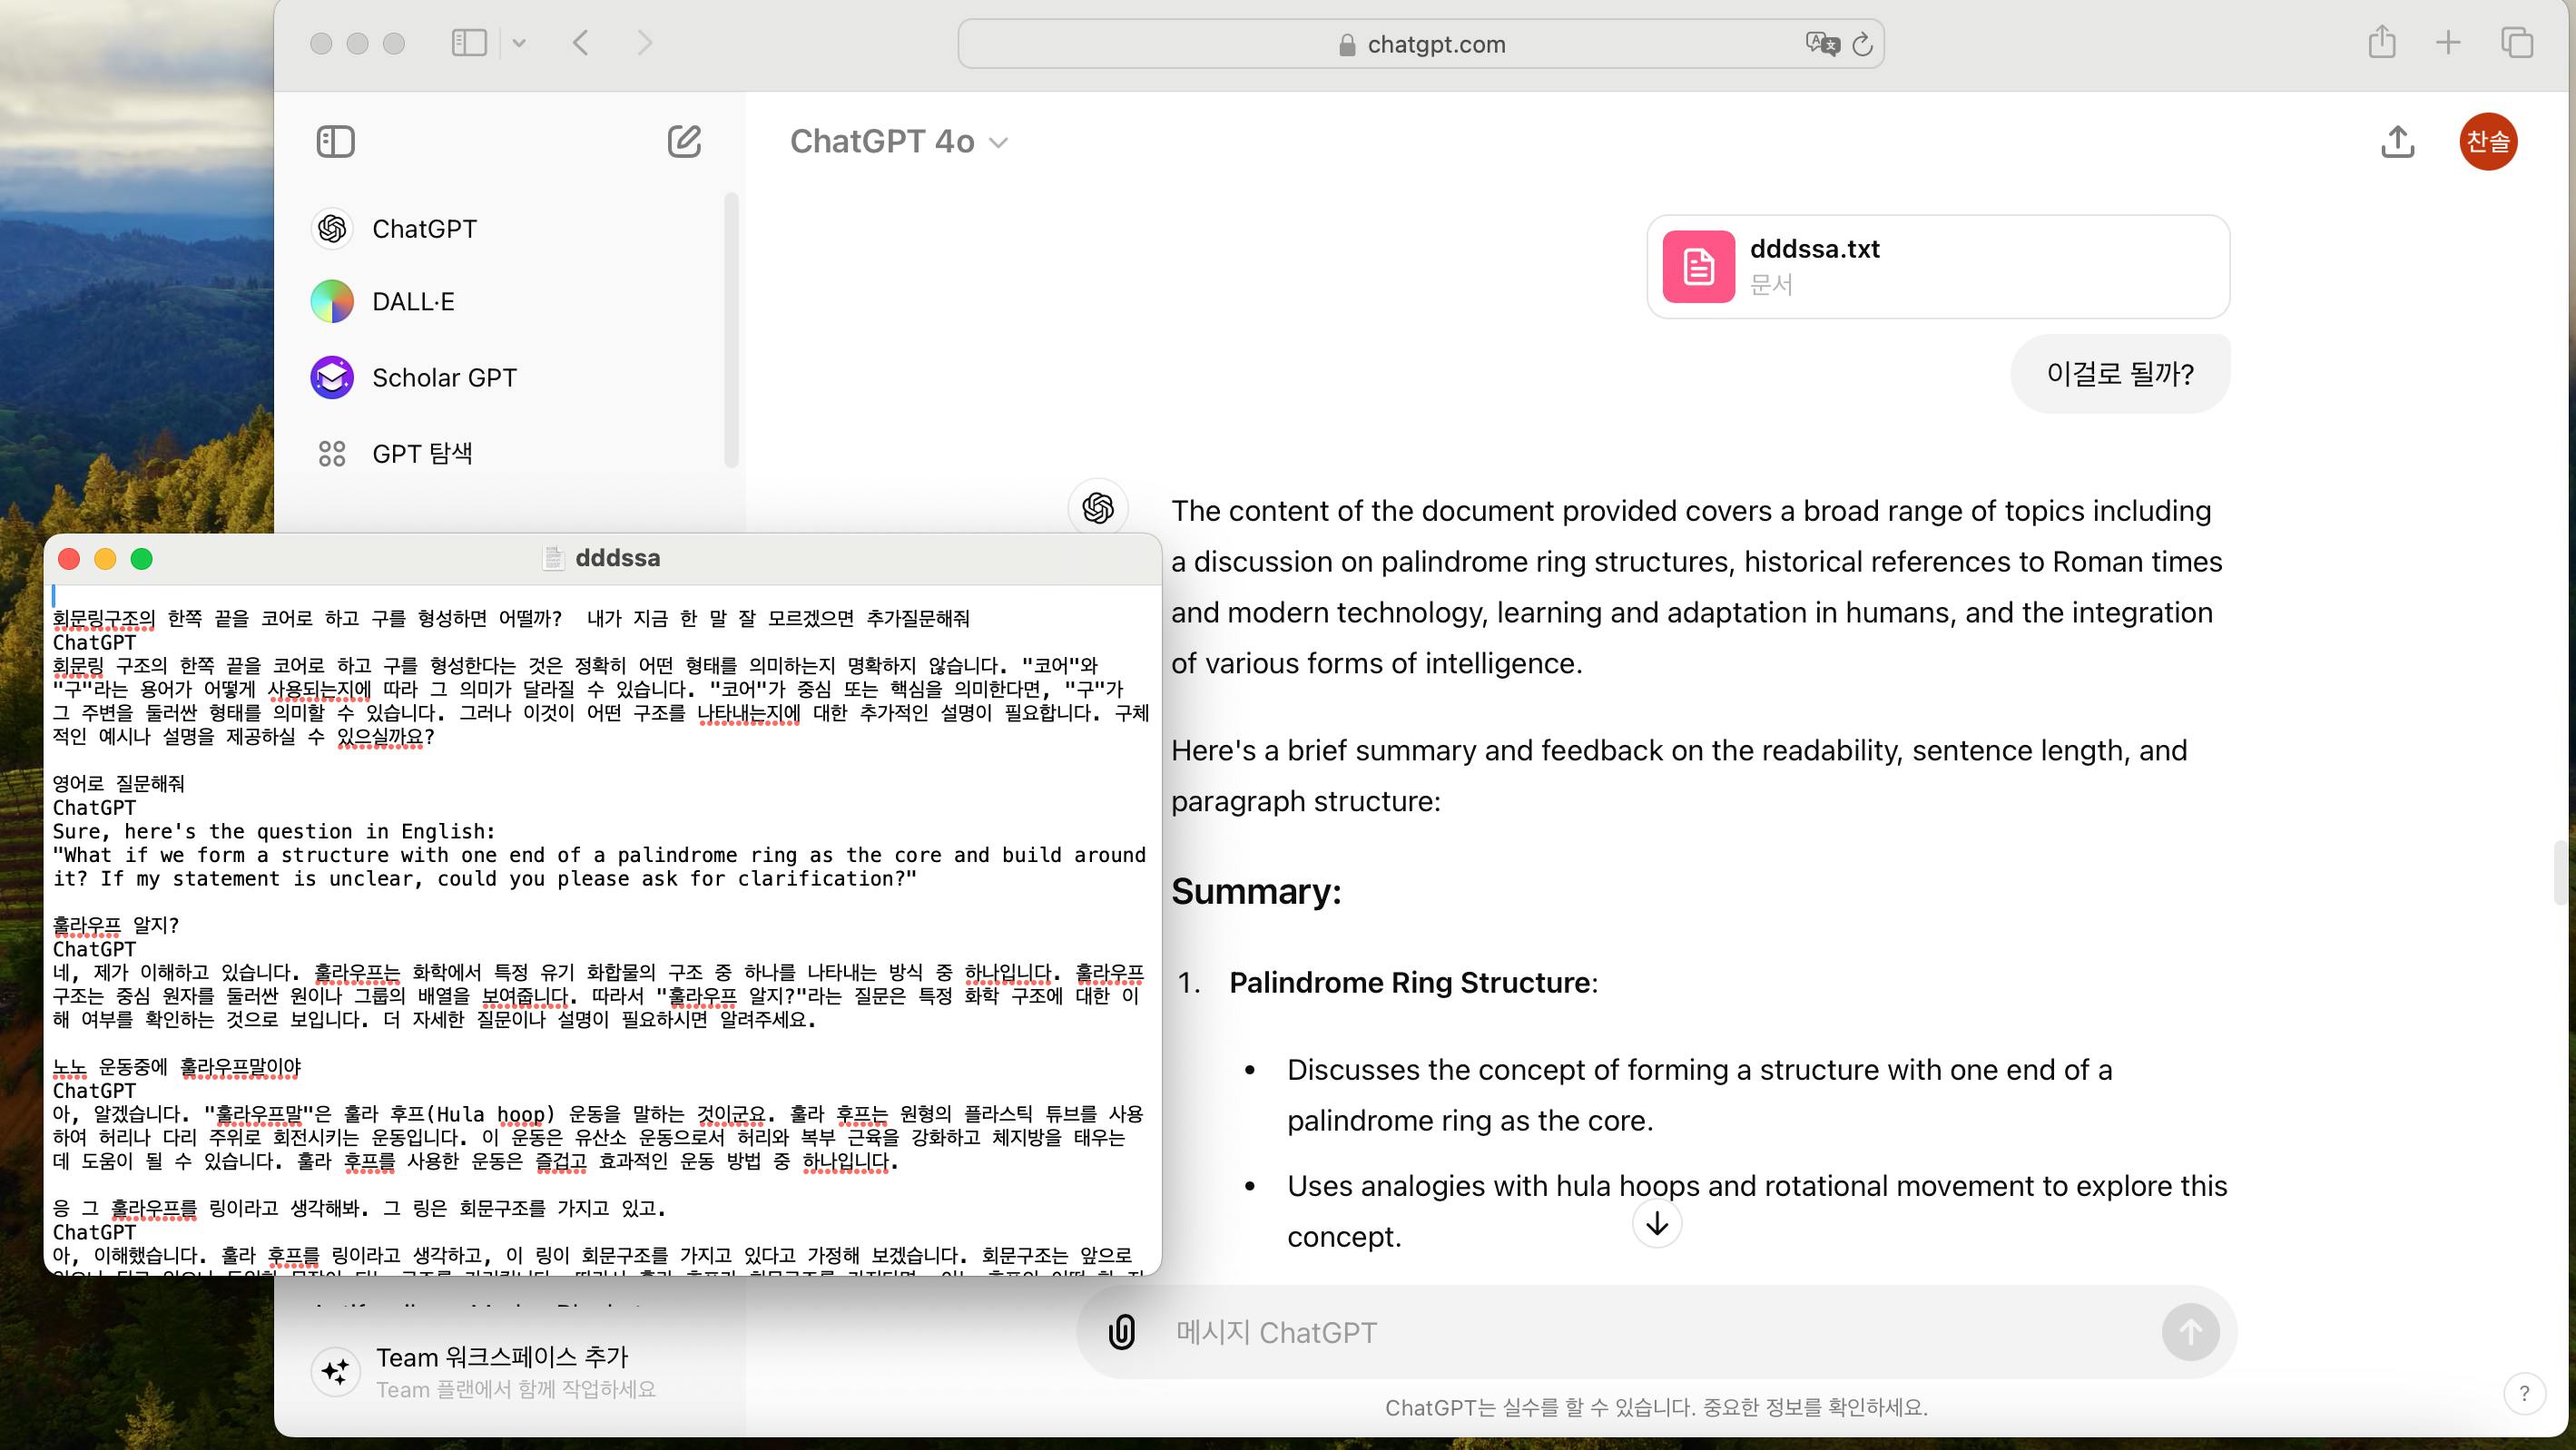
Task: Click the help question mark button
Action: [2523, 1393]
